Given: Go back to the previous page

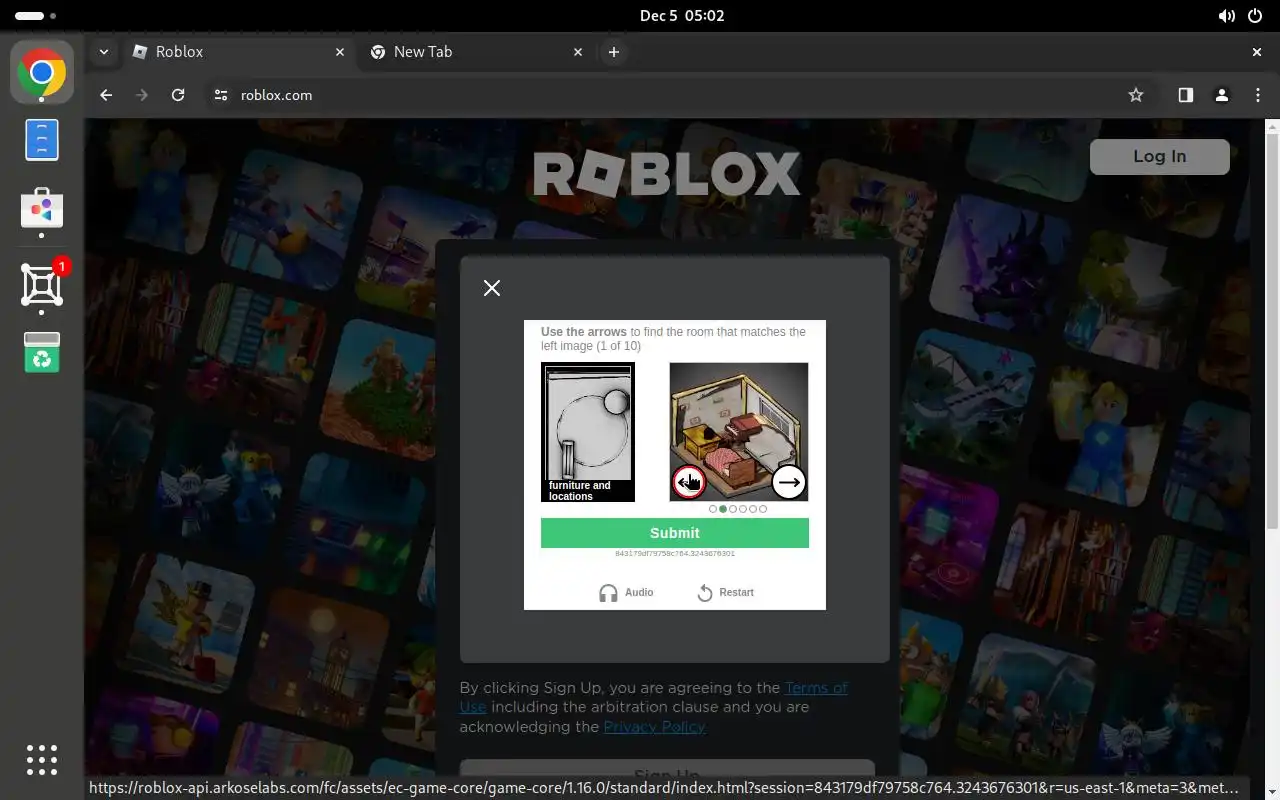Looking at the screenshot, I should point(106,95).
